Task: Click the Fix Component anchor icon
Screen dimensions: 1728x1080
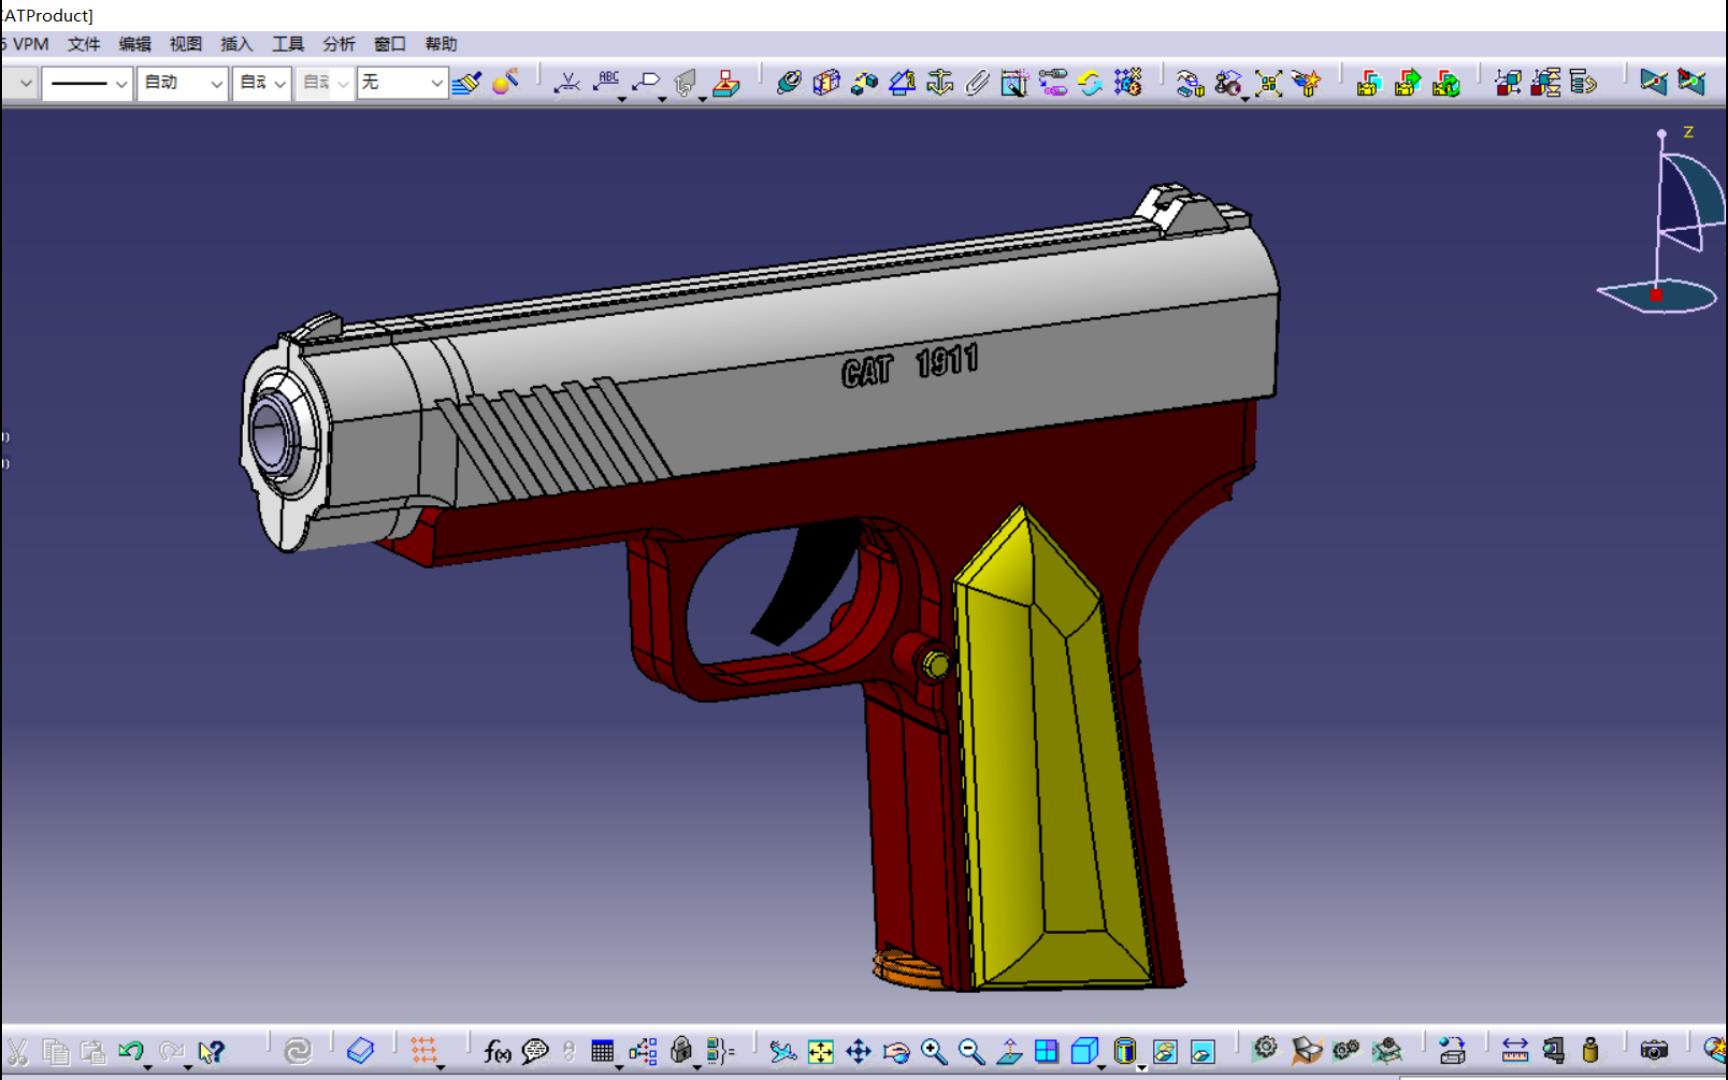Action: (940, 83)
